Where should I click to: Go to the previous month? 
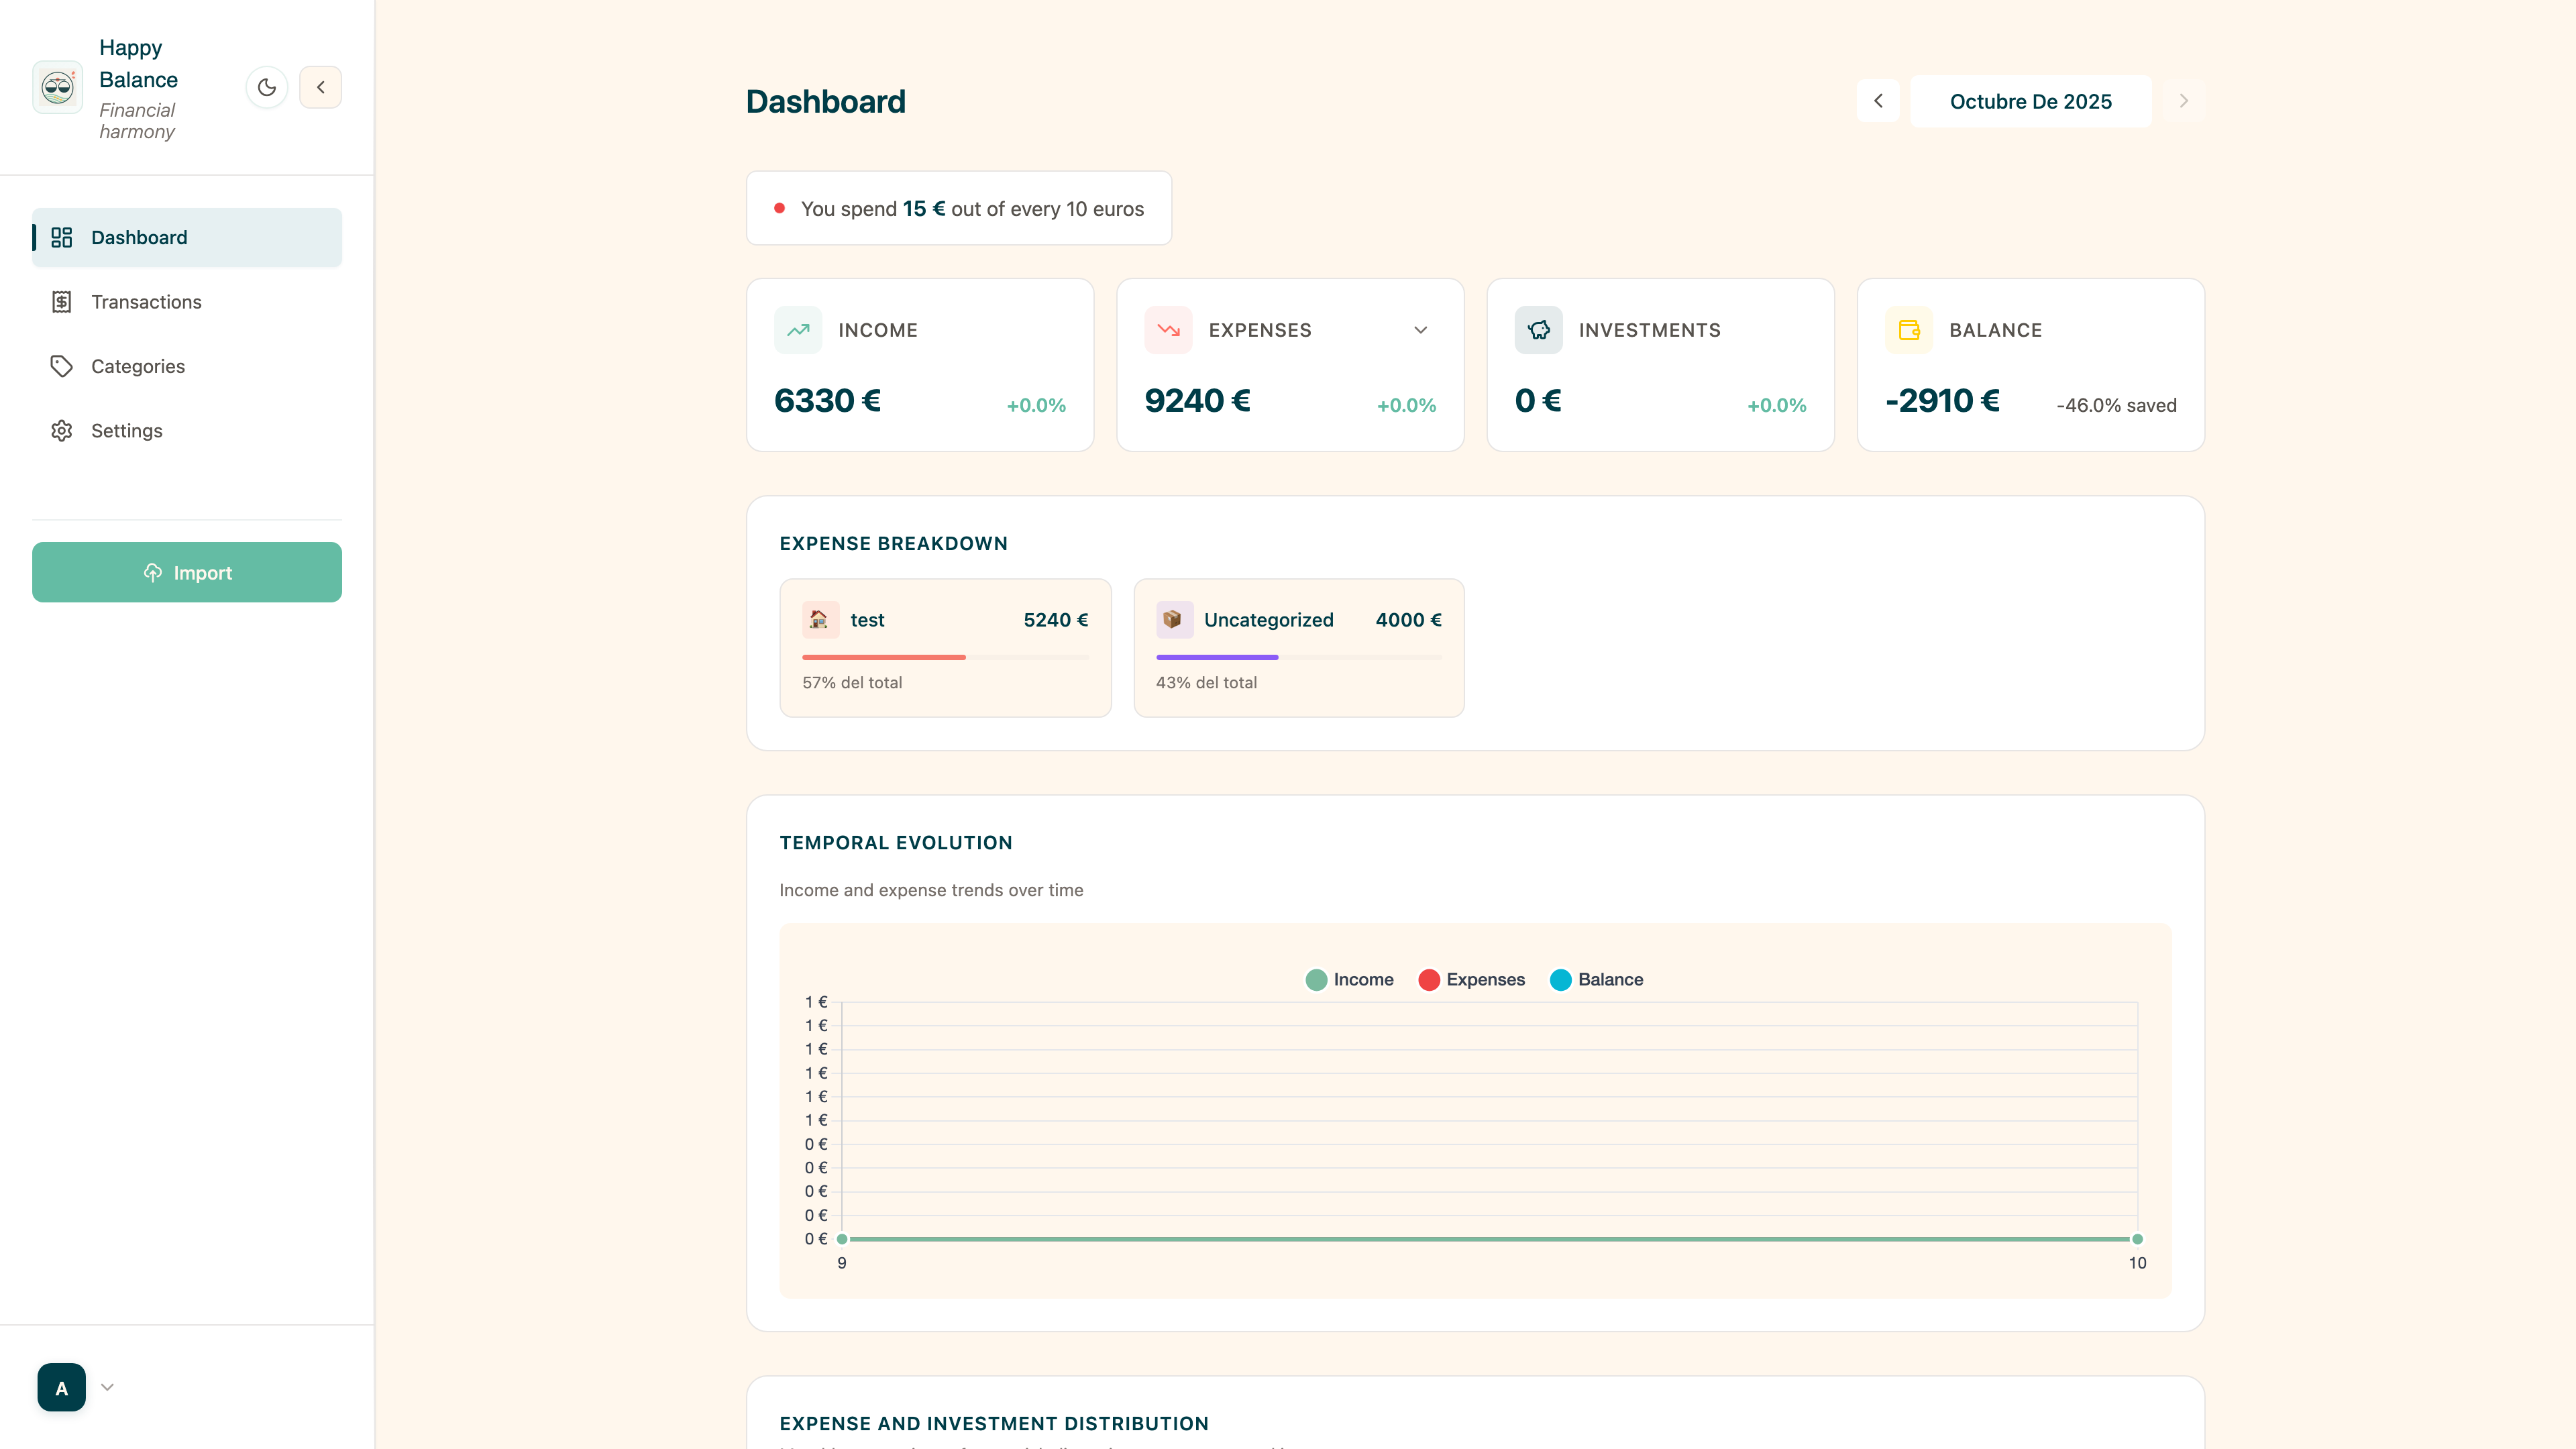point(1878,101)
